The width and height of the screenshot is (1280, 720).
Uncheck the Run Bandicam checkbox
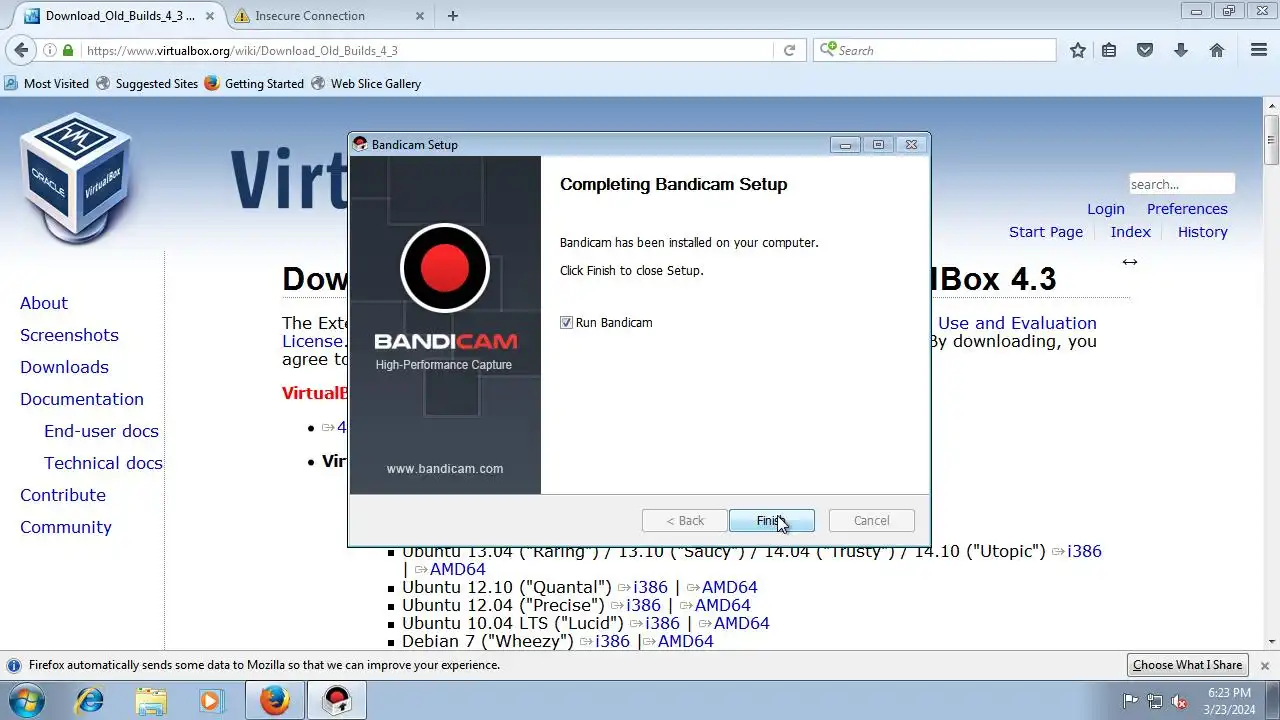(566, 323)
